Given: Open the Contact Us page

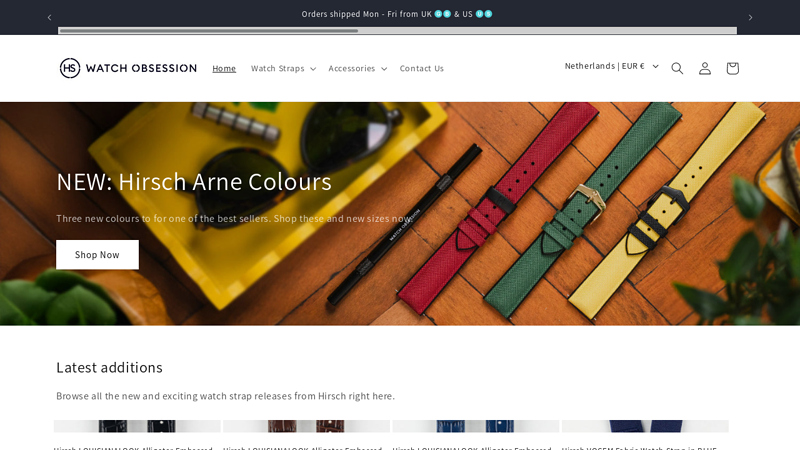Looking at the screenshot, I should click(421, 68).
